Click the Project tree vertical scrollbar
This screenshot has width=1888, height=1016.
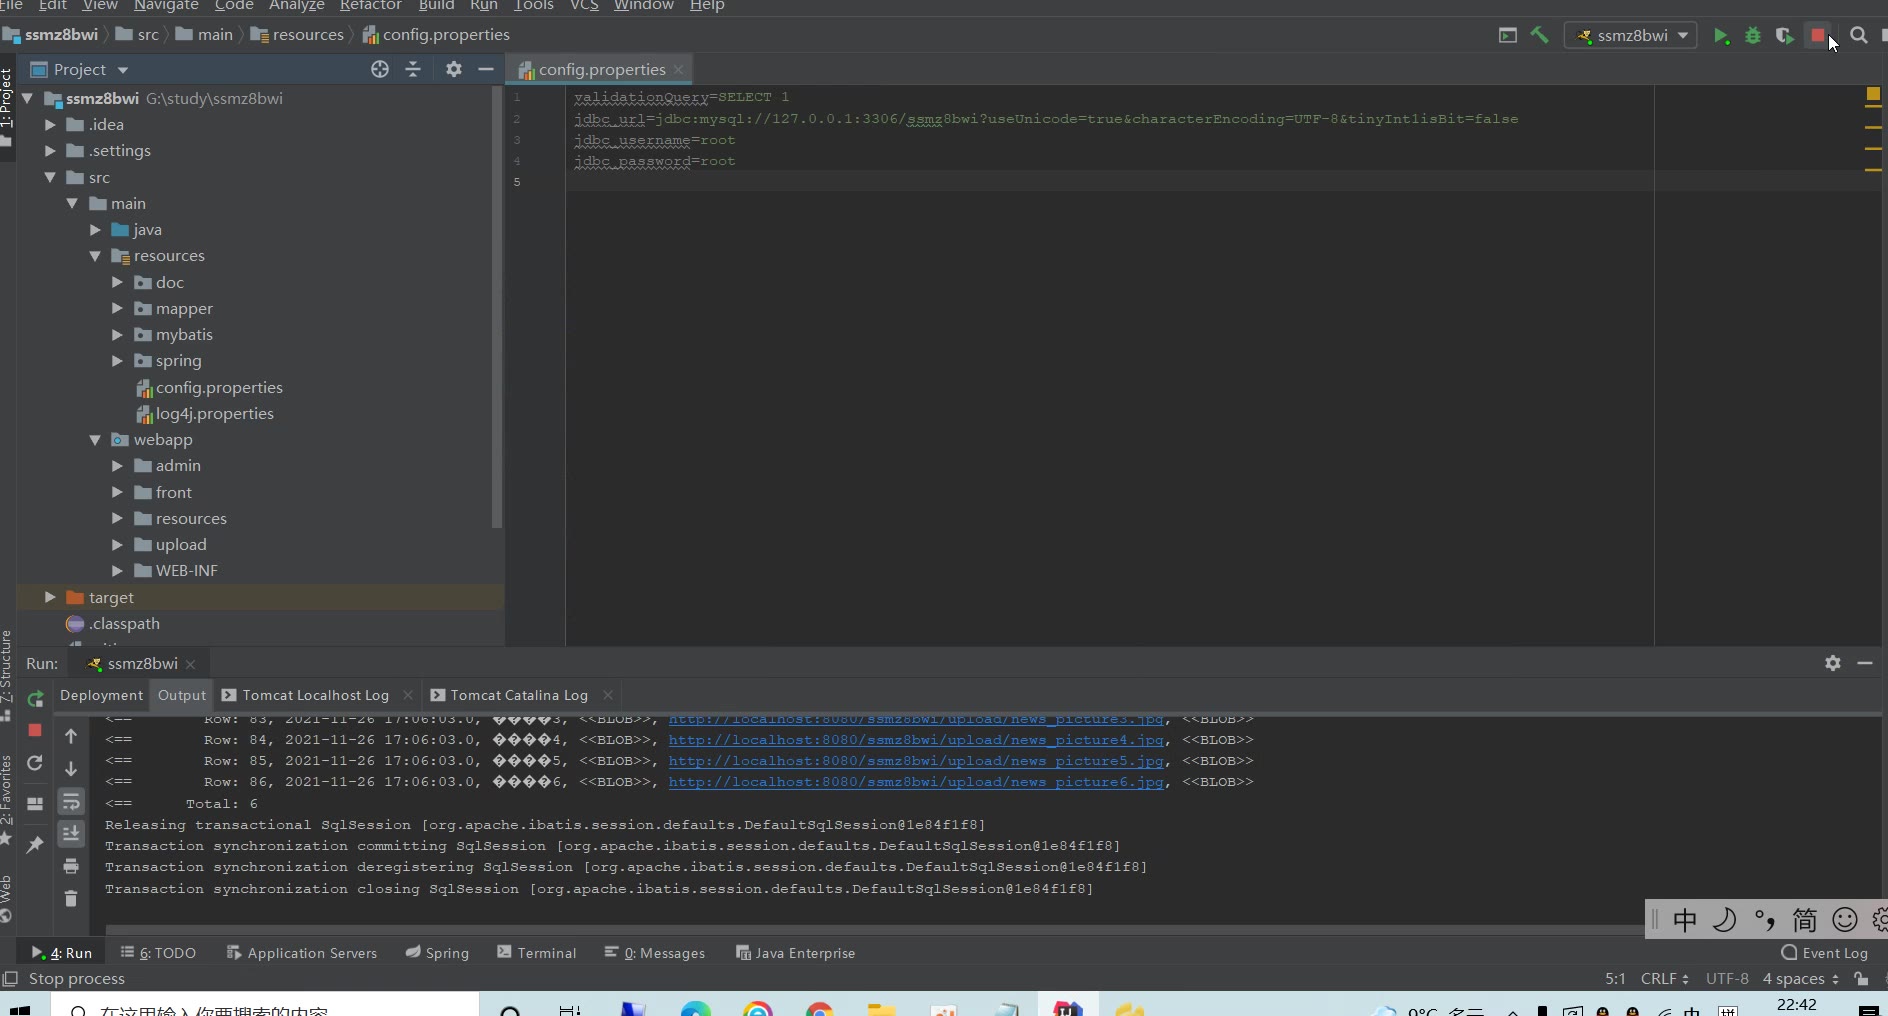[x=497, y=307]
